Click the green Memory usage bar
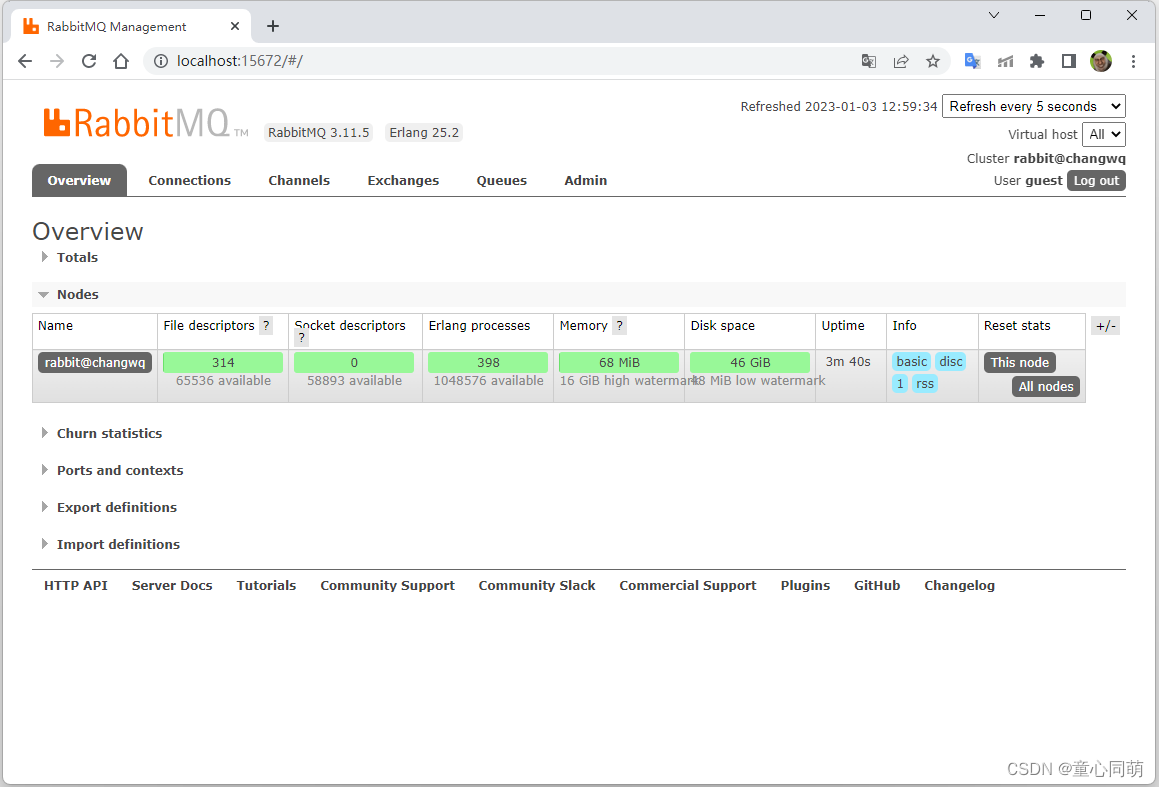 click(619, 362)
